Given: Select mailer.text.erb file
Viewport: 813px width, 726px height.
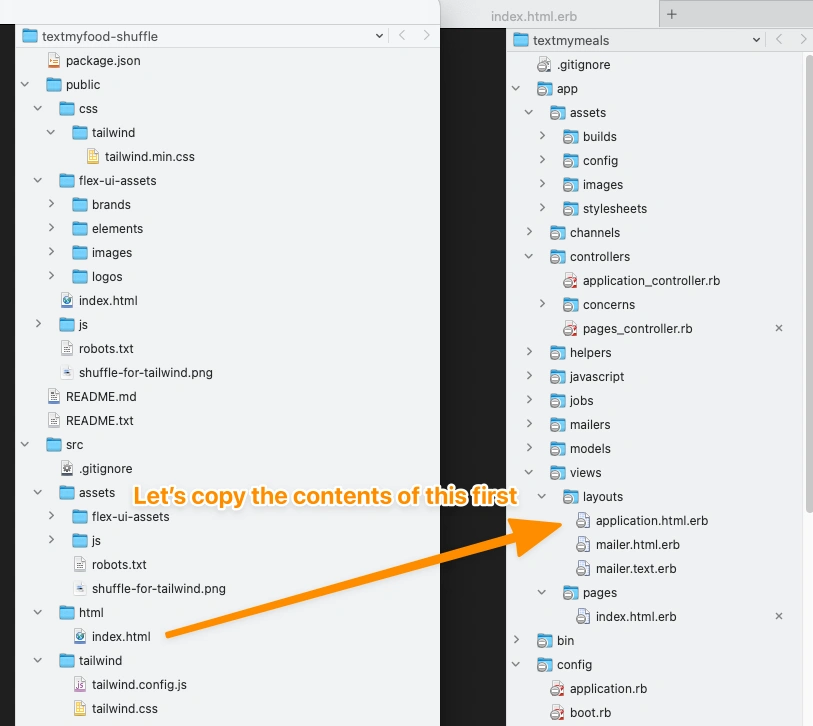Looking at the screenshot, I should (x=635, y=569).
